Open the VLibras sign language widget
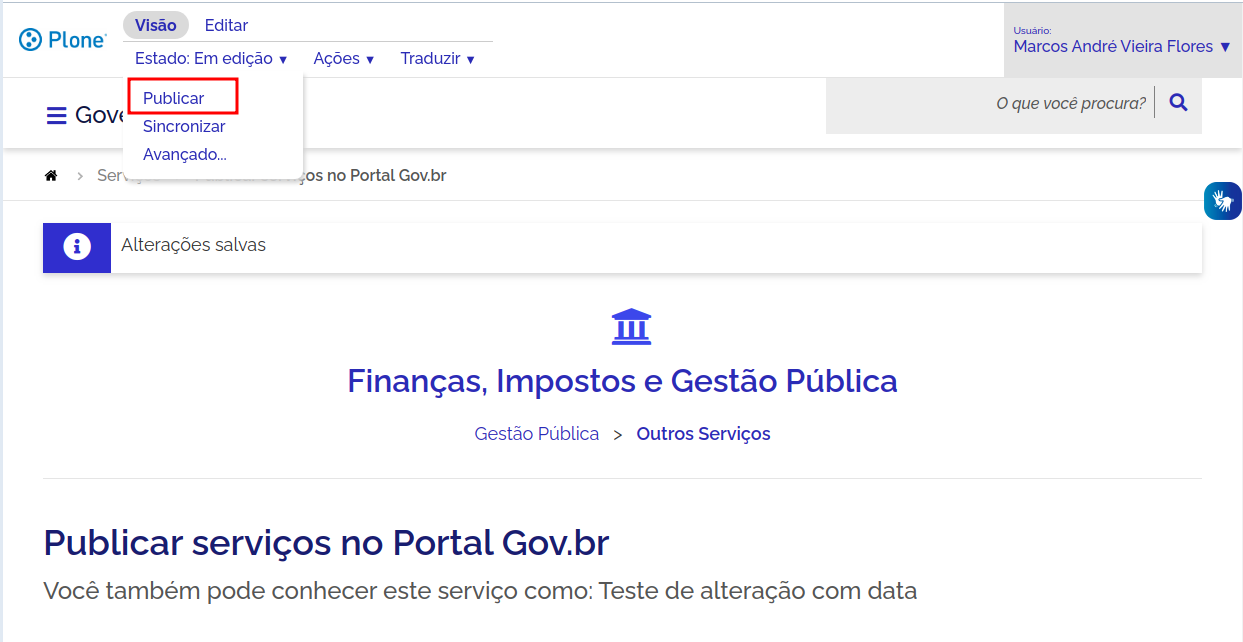 (1222, 201)
